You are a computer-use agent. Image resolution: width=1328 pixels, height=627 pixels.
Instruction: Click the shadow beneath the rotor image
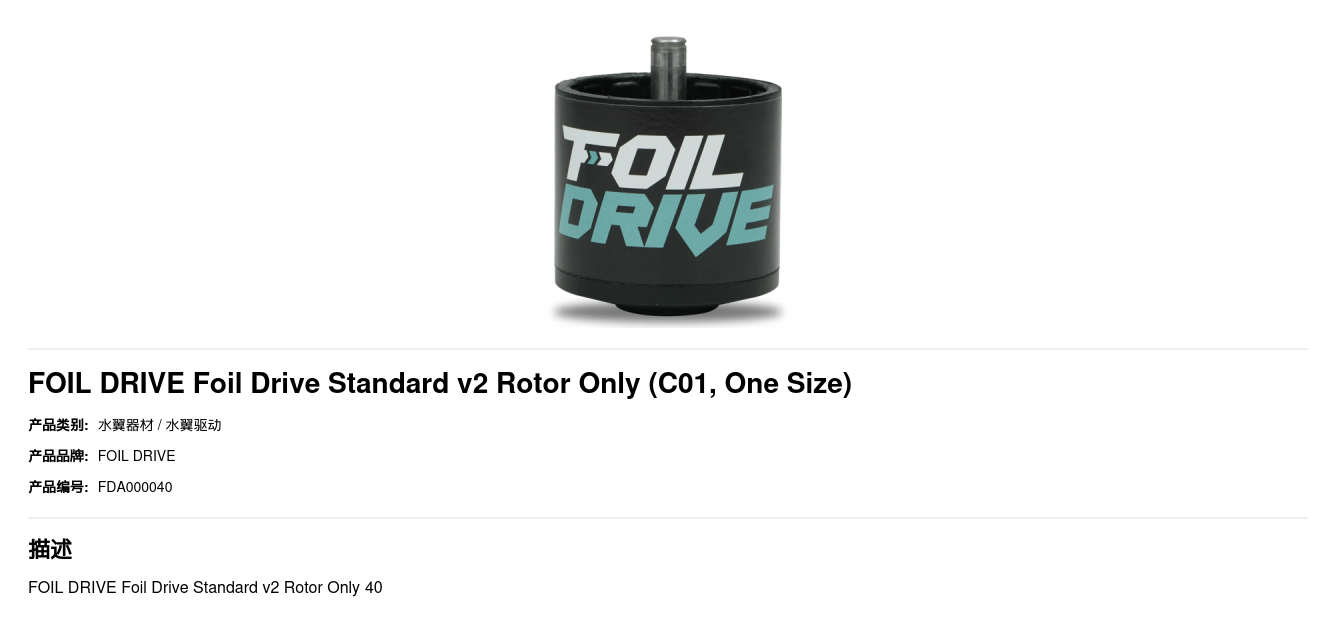[667, 314]
